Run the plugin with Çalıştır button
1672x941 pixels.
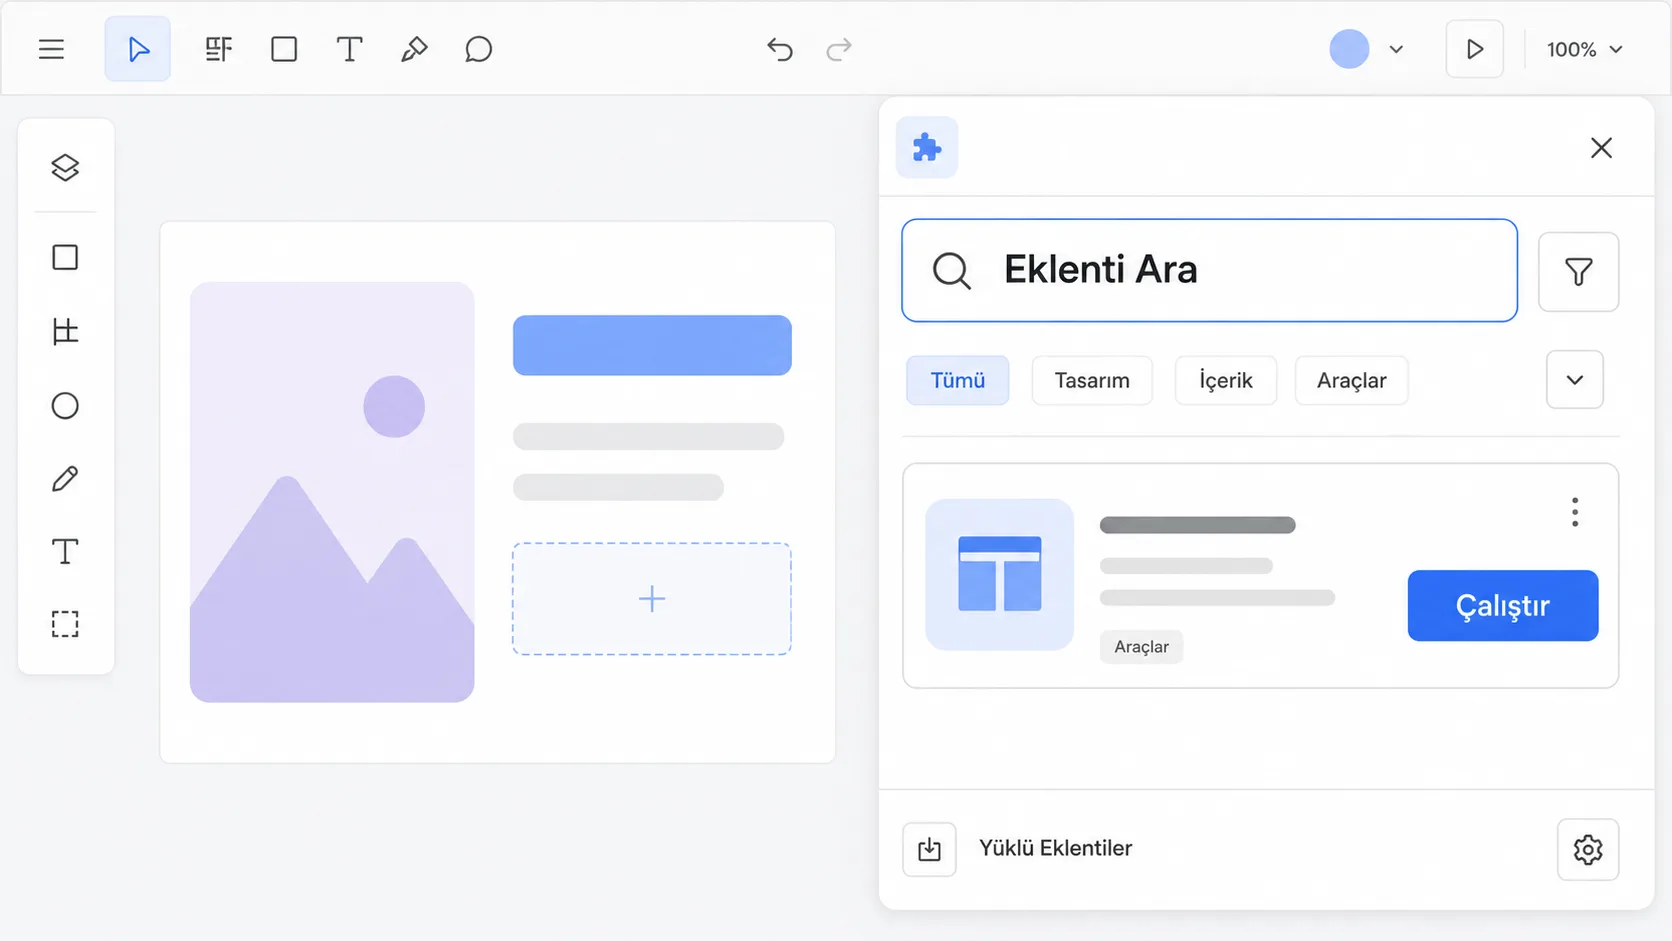click(1503, 605)
